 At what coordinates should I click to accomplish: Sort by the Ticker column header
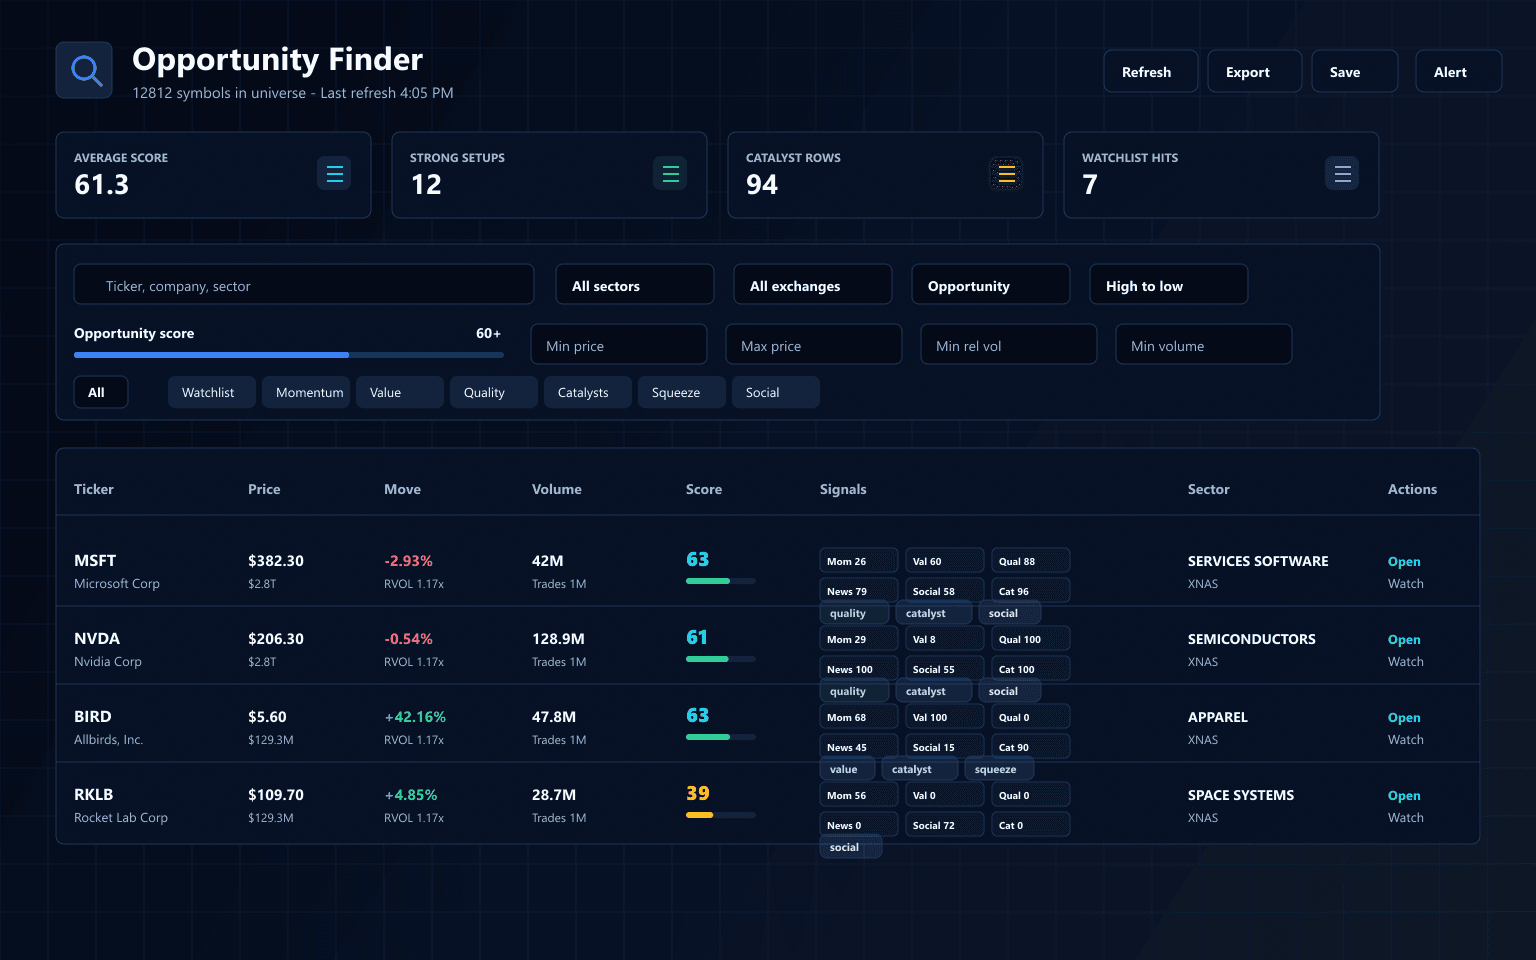coord(94,489)
